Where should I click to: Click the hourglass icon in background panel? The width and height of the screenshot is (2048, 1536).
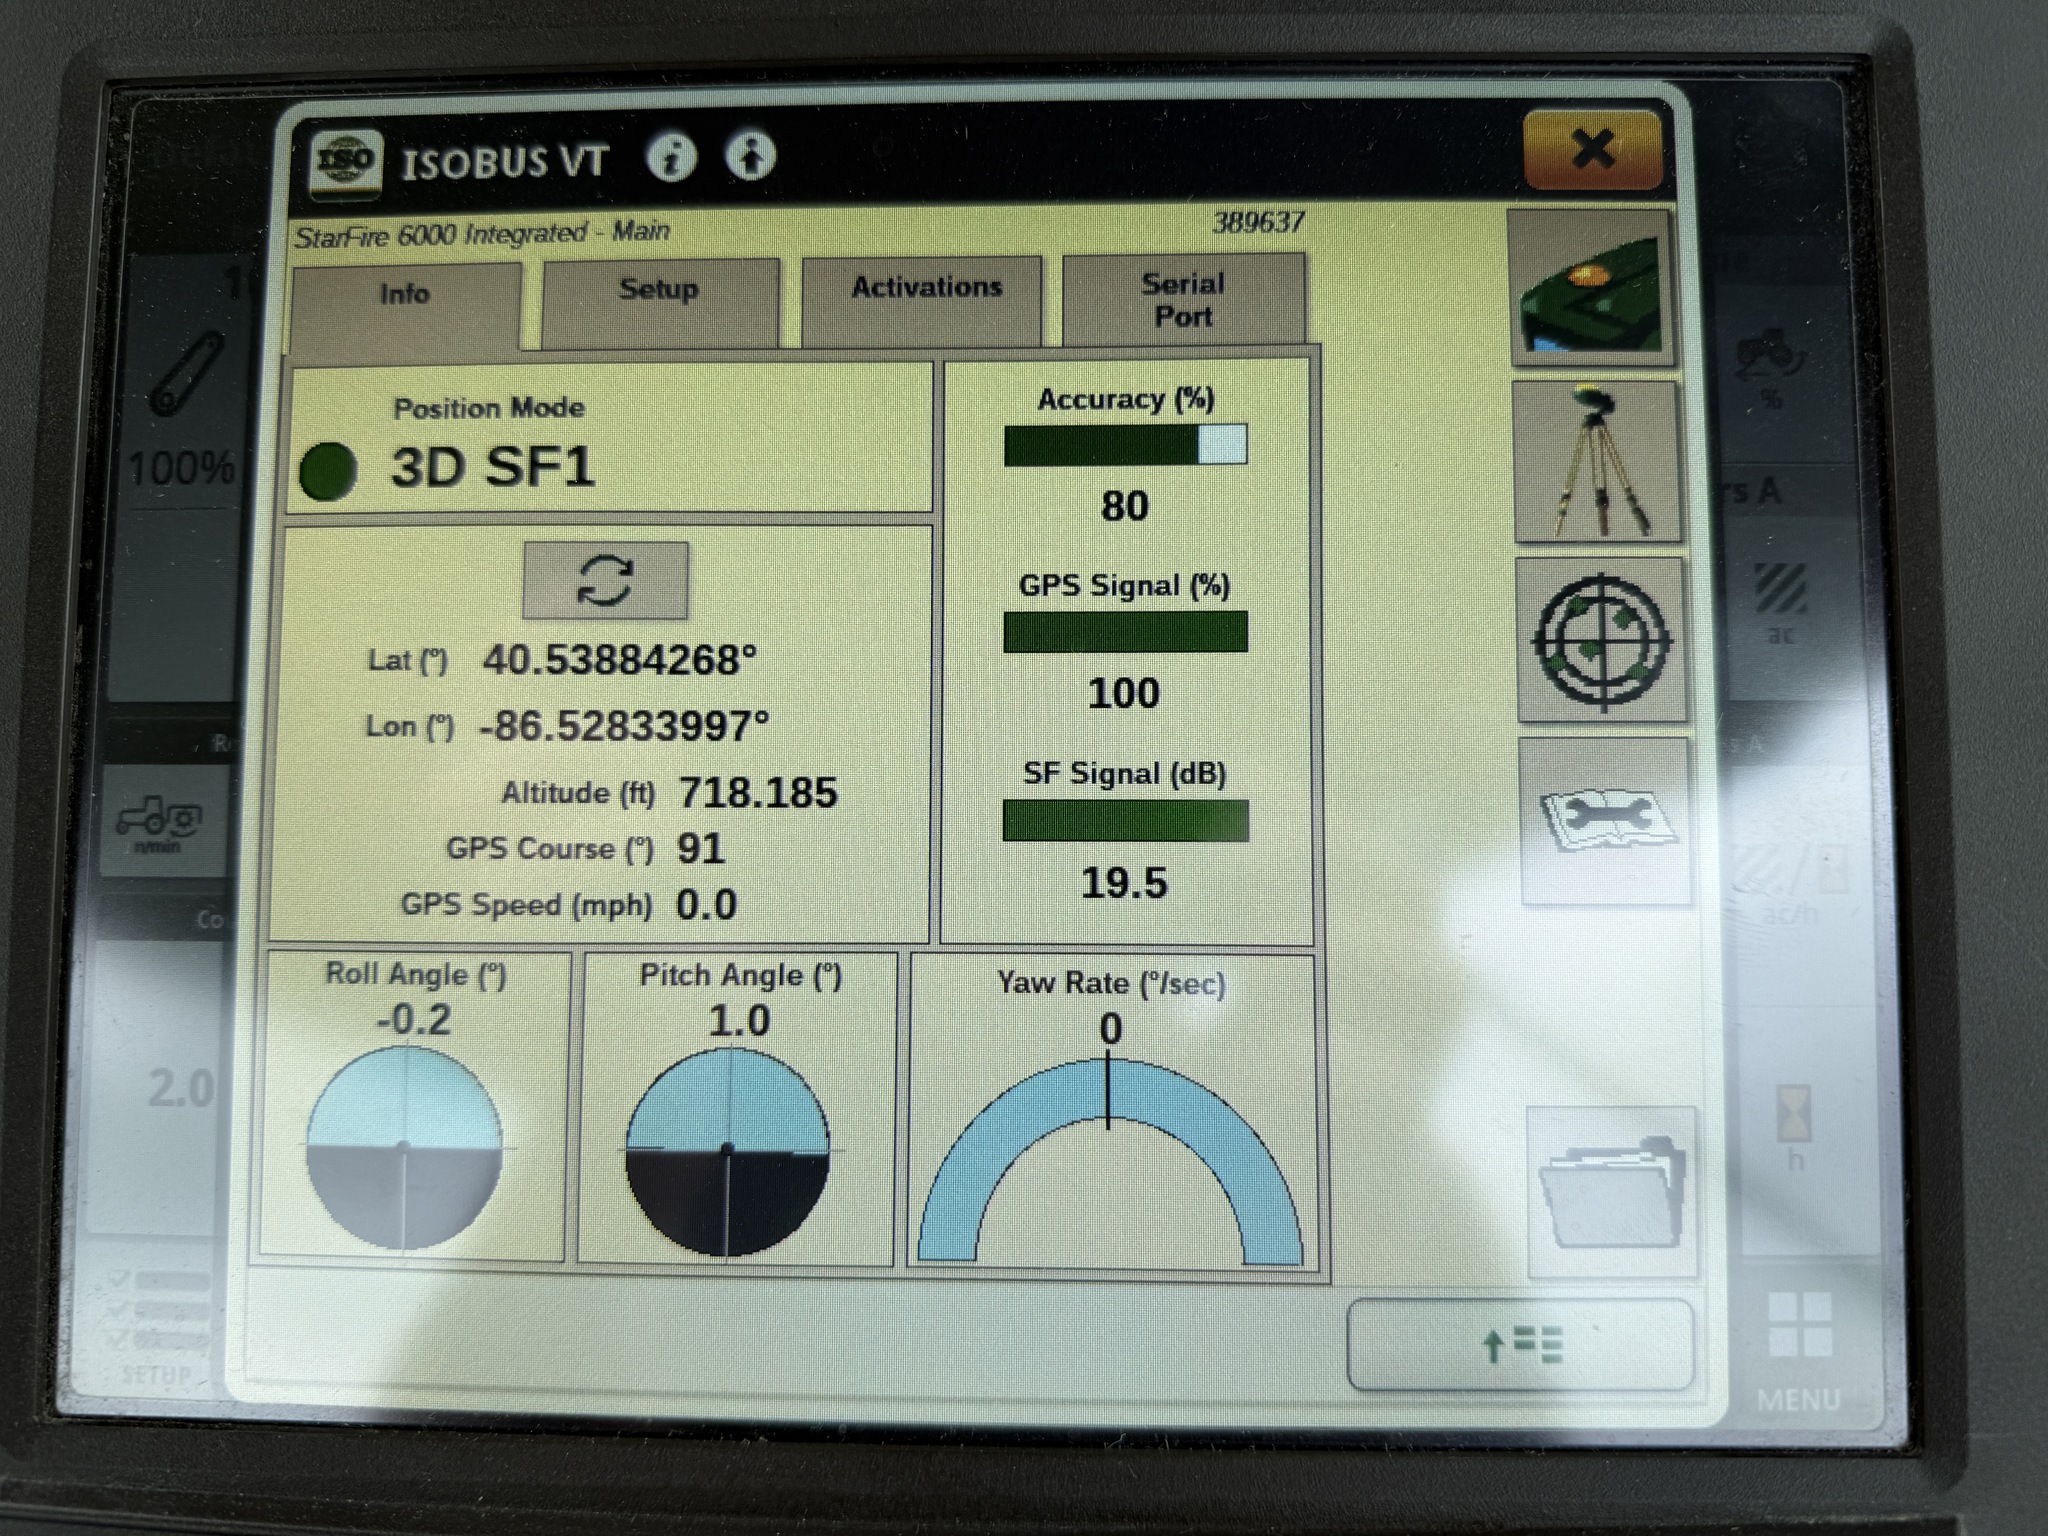[x=1794, y=1115]
